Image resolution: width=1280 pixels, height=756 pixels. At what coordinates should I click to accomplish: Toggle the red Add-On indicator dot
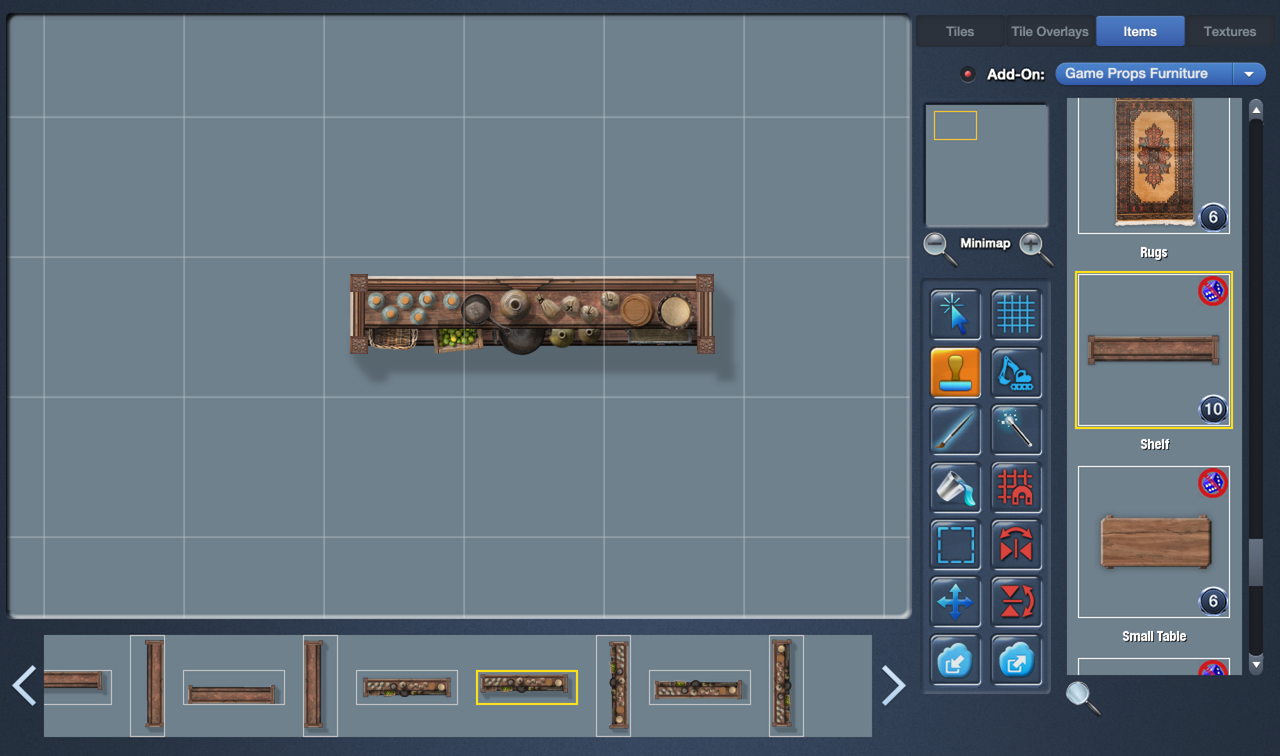(967, 74)
